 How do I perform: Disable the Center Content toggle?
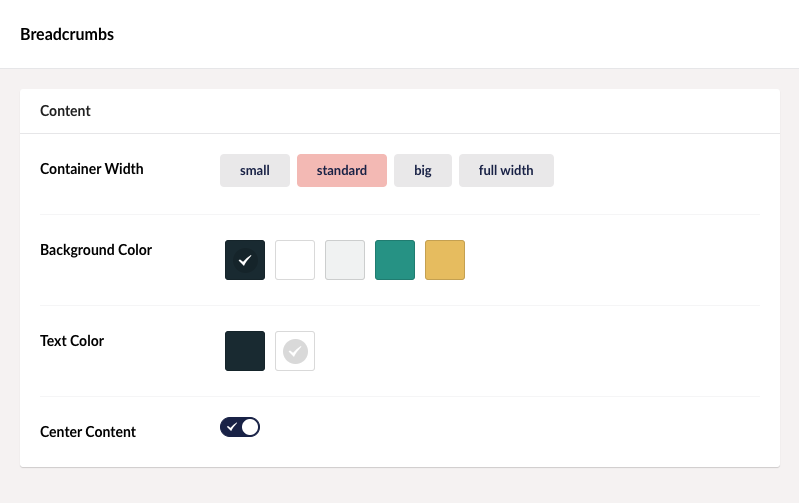[240, 427]
